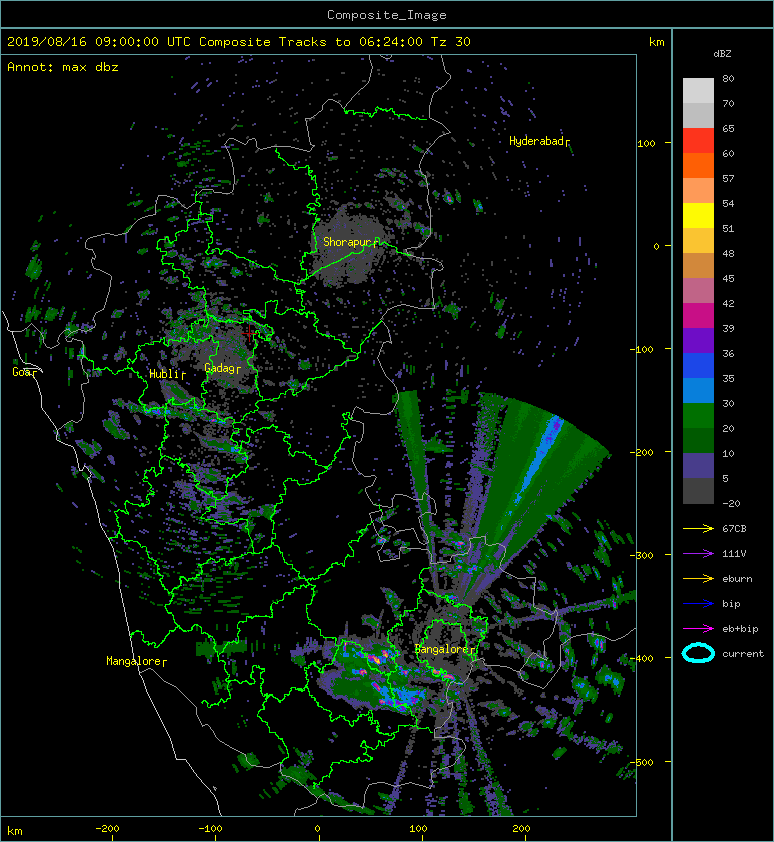
Task: Click the eb+bip legend label
Action: point(740,629)
